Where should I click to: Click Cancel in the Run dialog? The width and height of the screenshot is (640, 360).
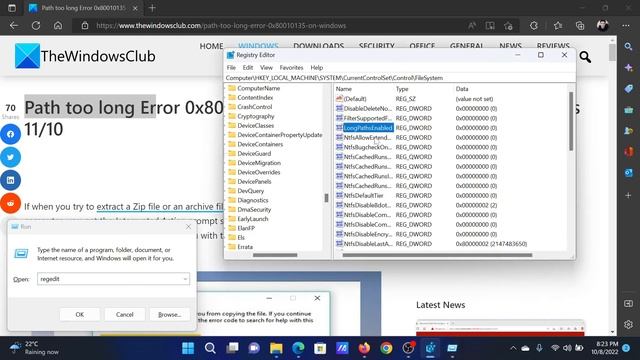click(x=124, y=314)
